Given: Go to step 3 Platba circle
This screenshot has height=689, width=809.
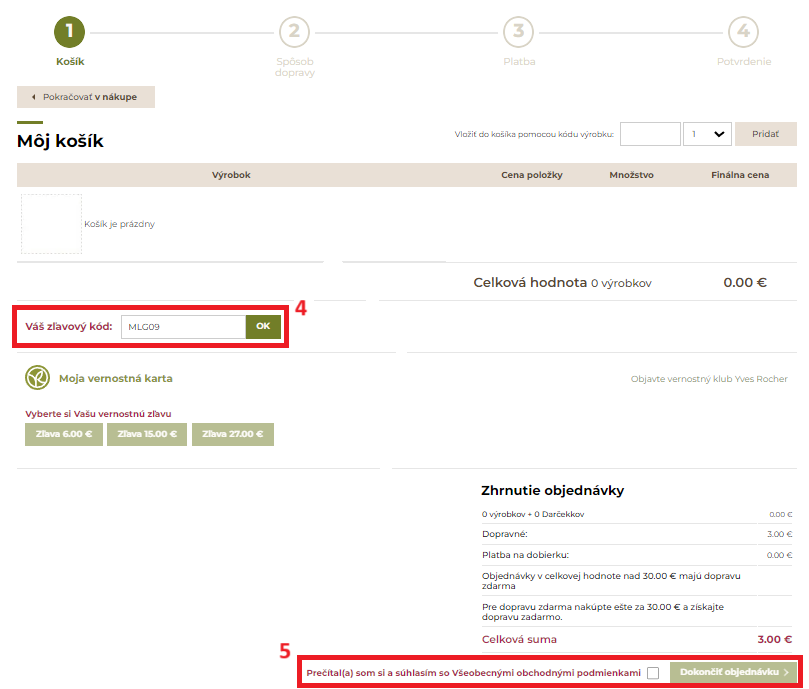Looking at the screenshot, I should click(518, 31).
